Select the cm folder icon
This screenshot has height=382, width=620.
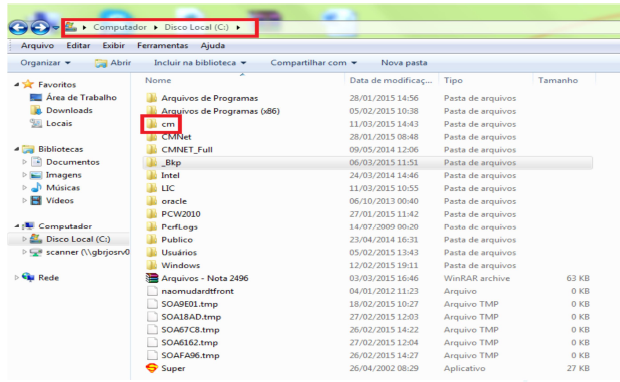point(151,124)
